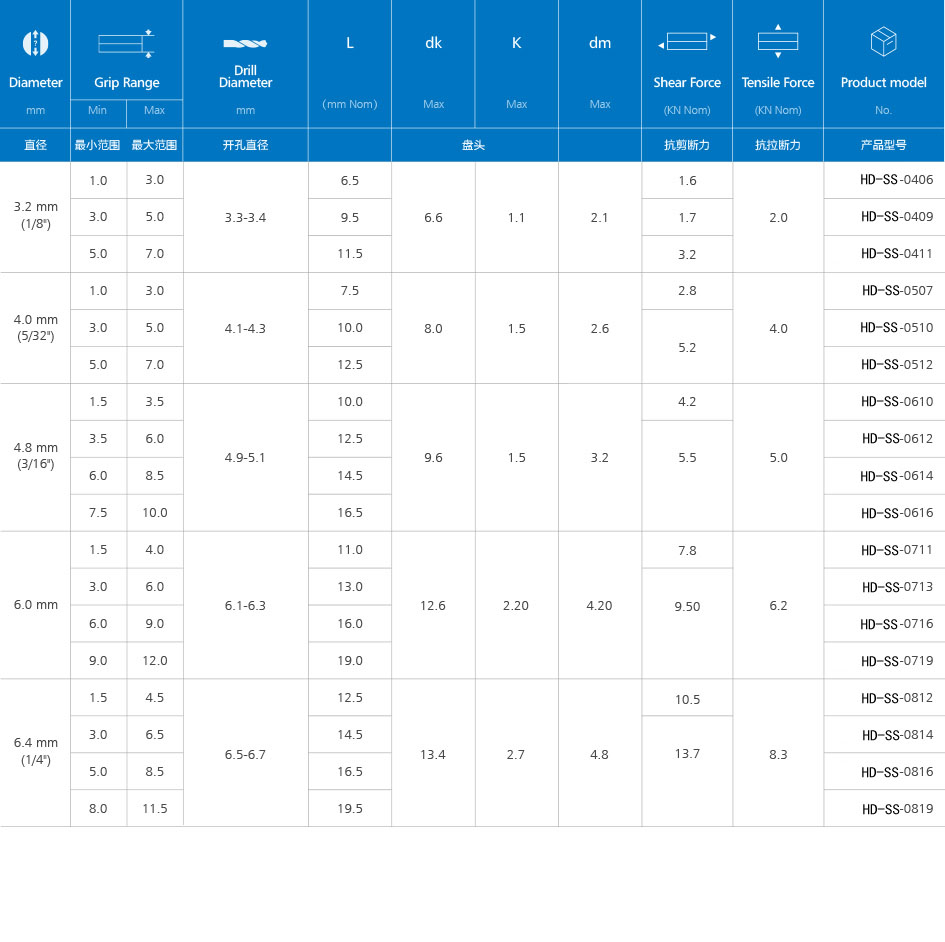Image resolution: width=945 pixels, height=942 pixels.
Task: Choose product model HD-SS-0719
Action: [897, 661]
